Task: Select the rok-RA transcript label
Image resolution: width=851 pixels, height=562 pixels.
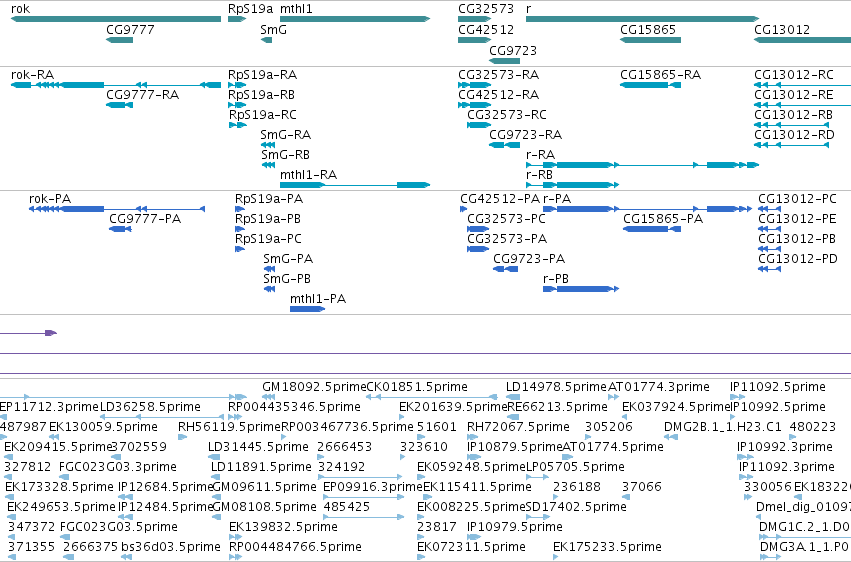Action: tap(33, 74)
